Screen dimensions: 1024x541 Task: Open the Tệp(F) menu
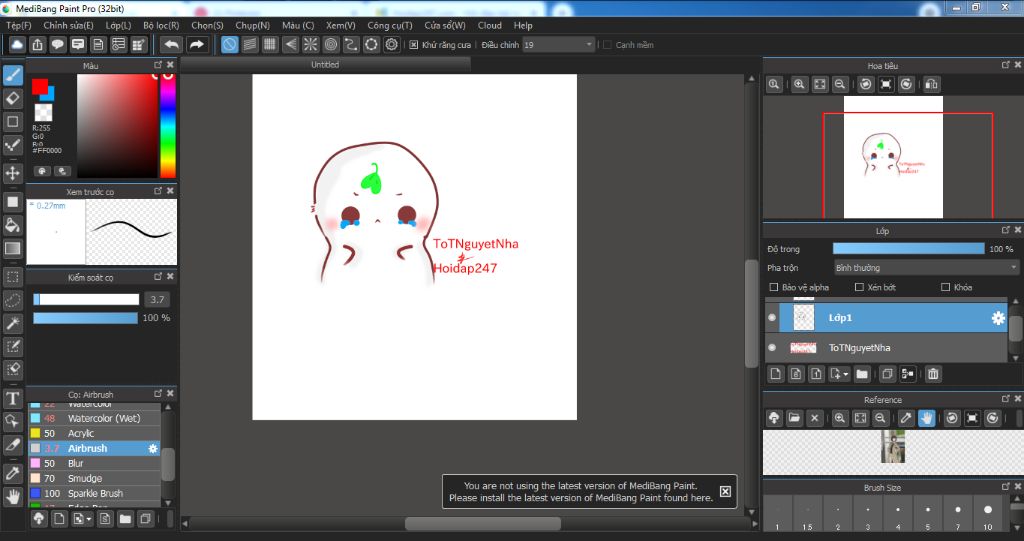click(x=19, y=25)
